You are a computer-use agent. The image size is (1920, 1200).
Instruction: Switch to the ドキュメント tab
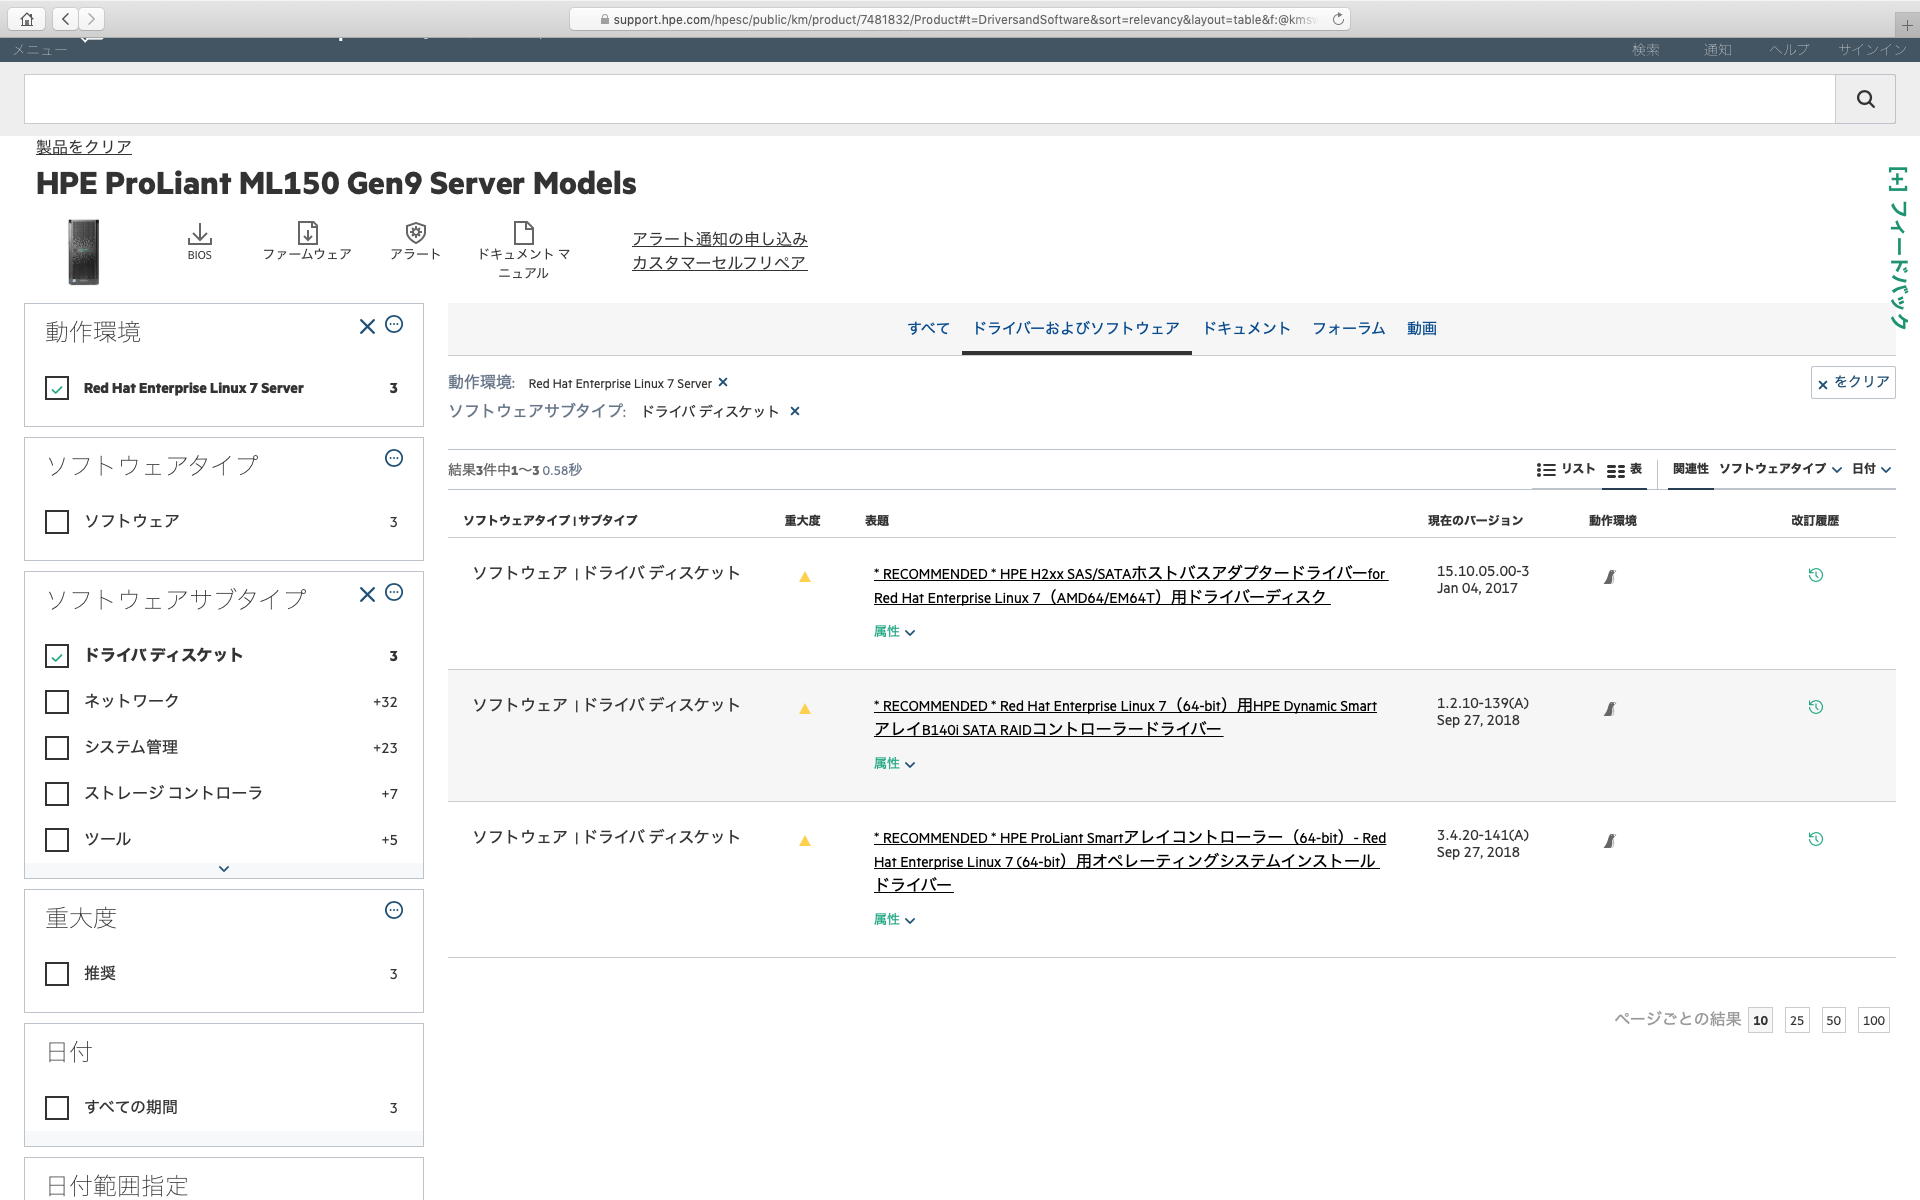click(1246, 328)
